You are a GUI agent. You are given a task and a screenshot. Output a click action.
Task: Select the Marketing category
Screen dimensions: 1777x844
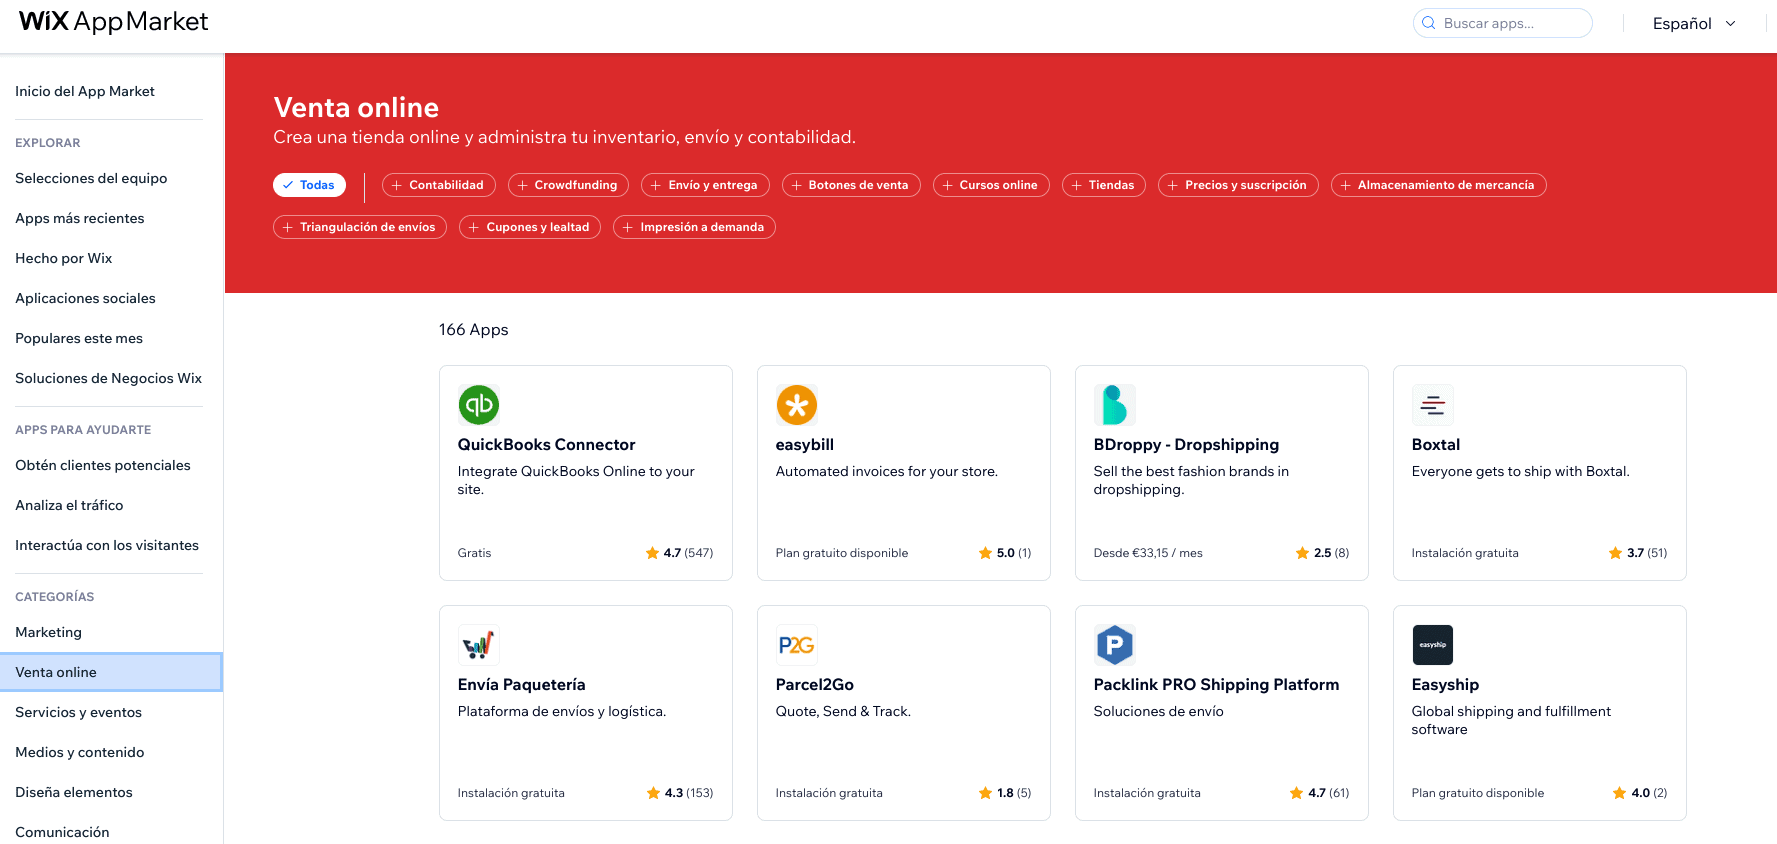coord(48,632)
